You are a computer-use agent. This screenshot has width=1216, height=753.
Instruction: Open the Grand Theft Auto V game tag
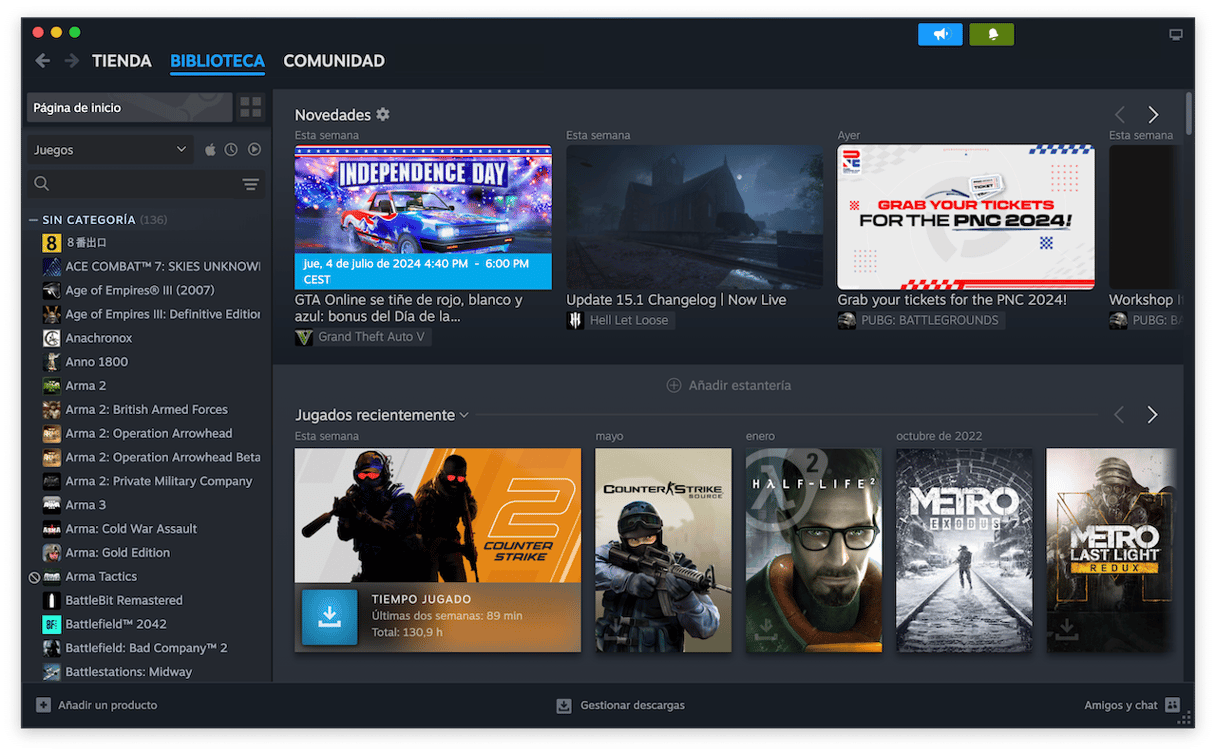(x=363, y=337)
